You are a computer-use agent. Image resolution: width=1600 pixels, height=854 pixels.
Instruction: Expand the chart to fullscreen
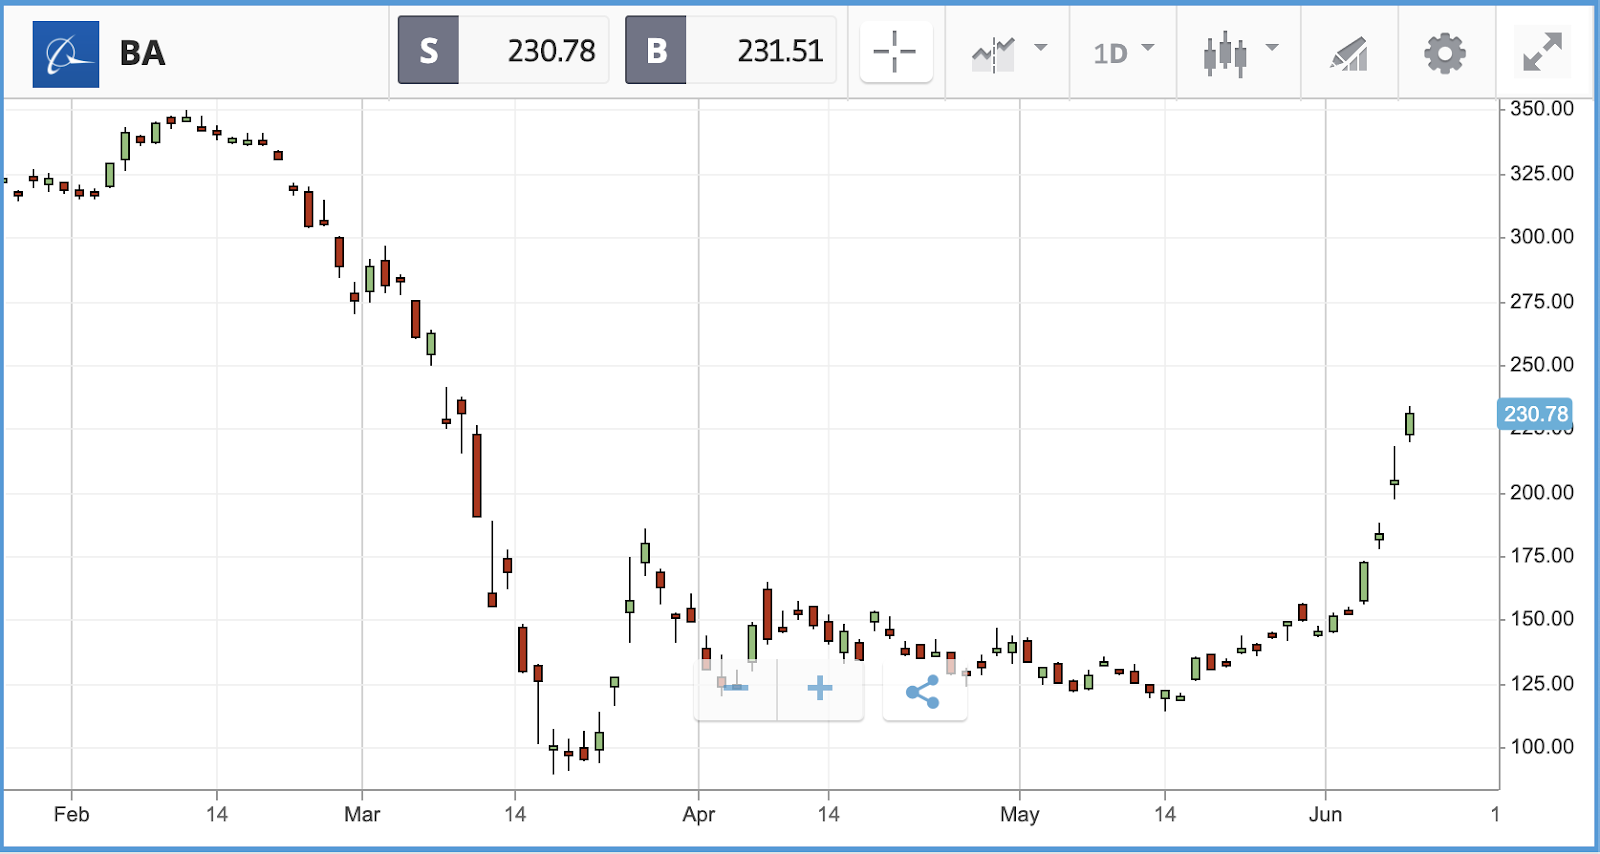tap(1542, 52)
